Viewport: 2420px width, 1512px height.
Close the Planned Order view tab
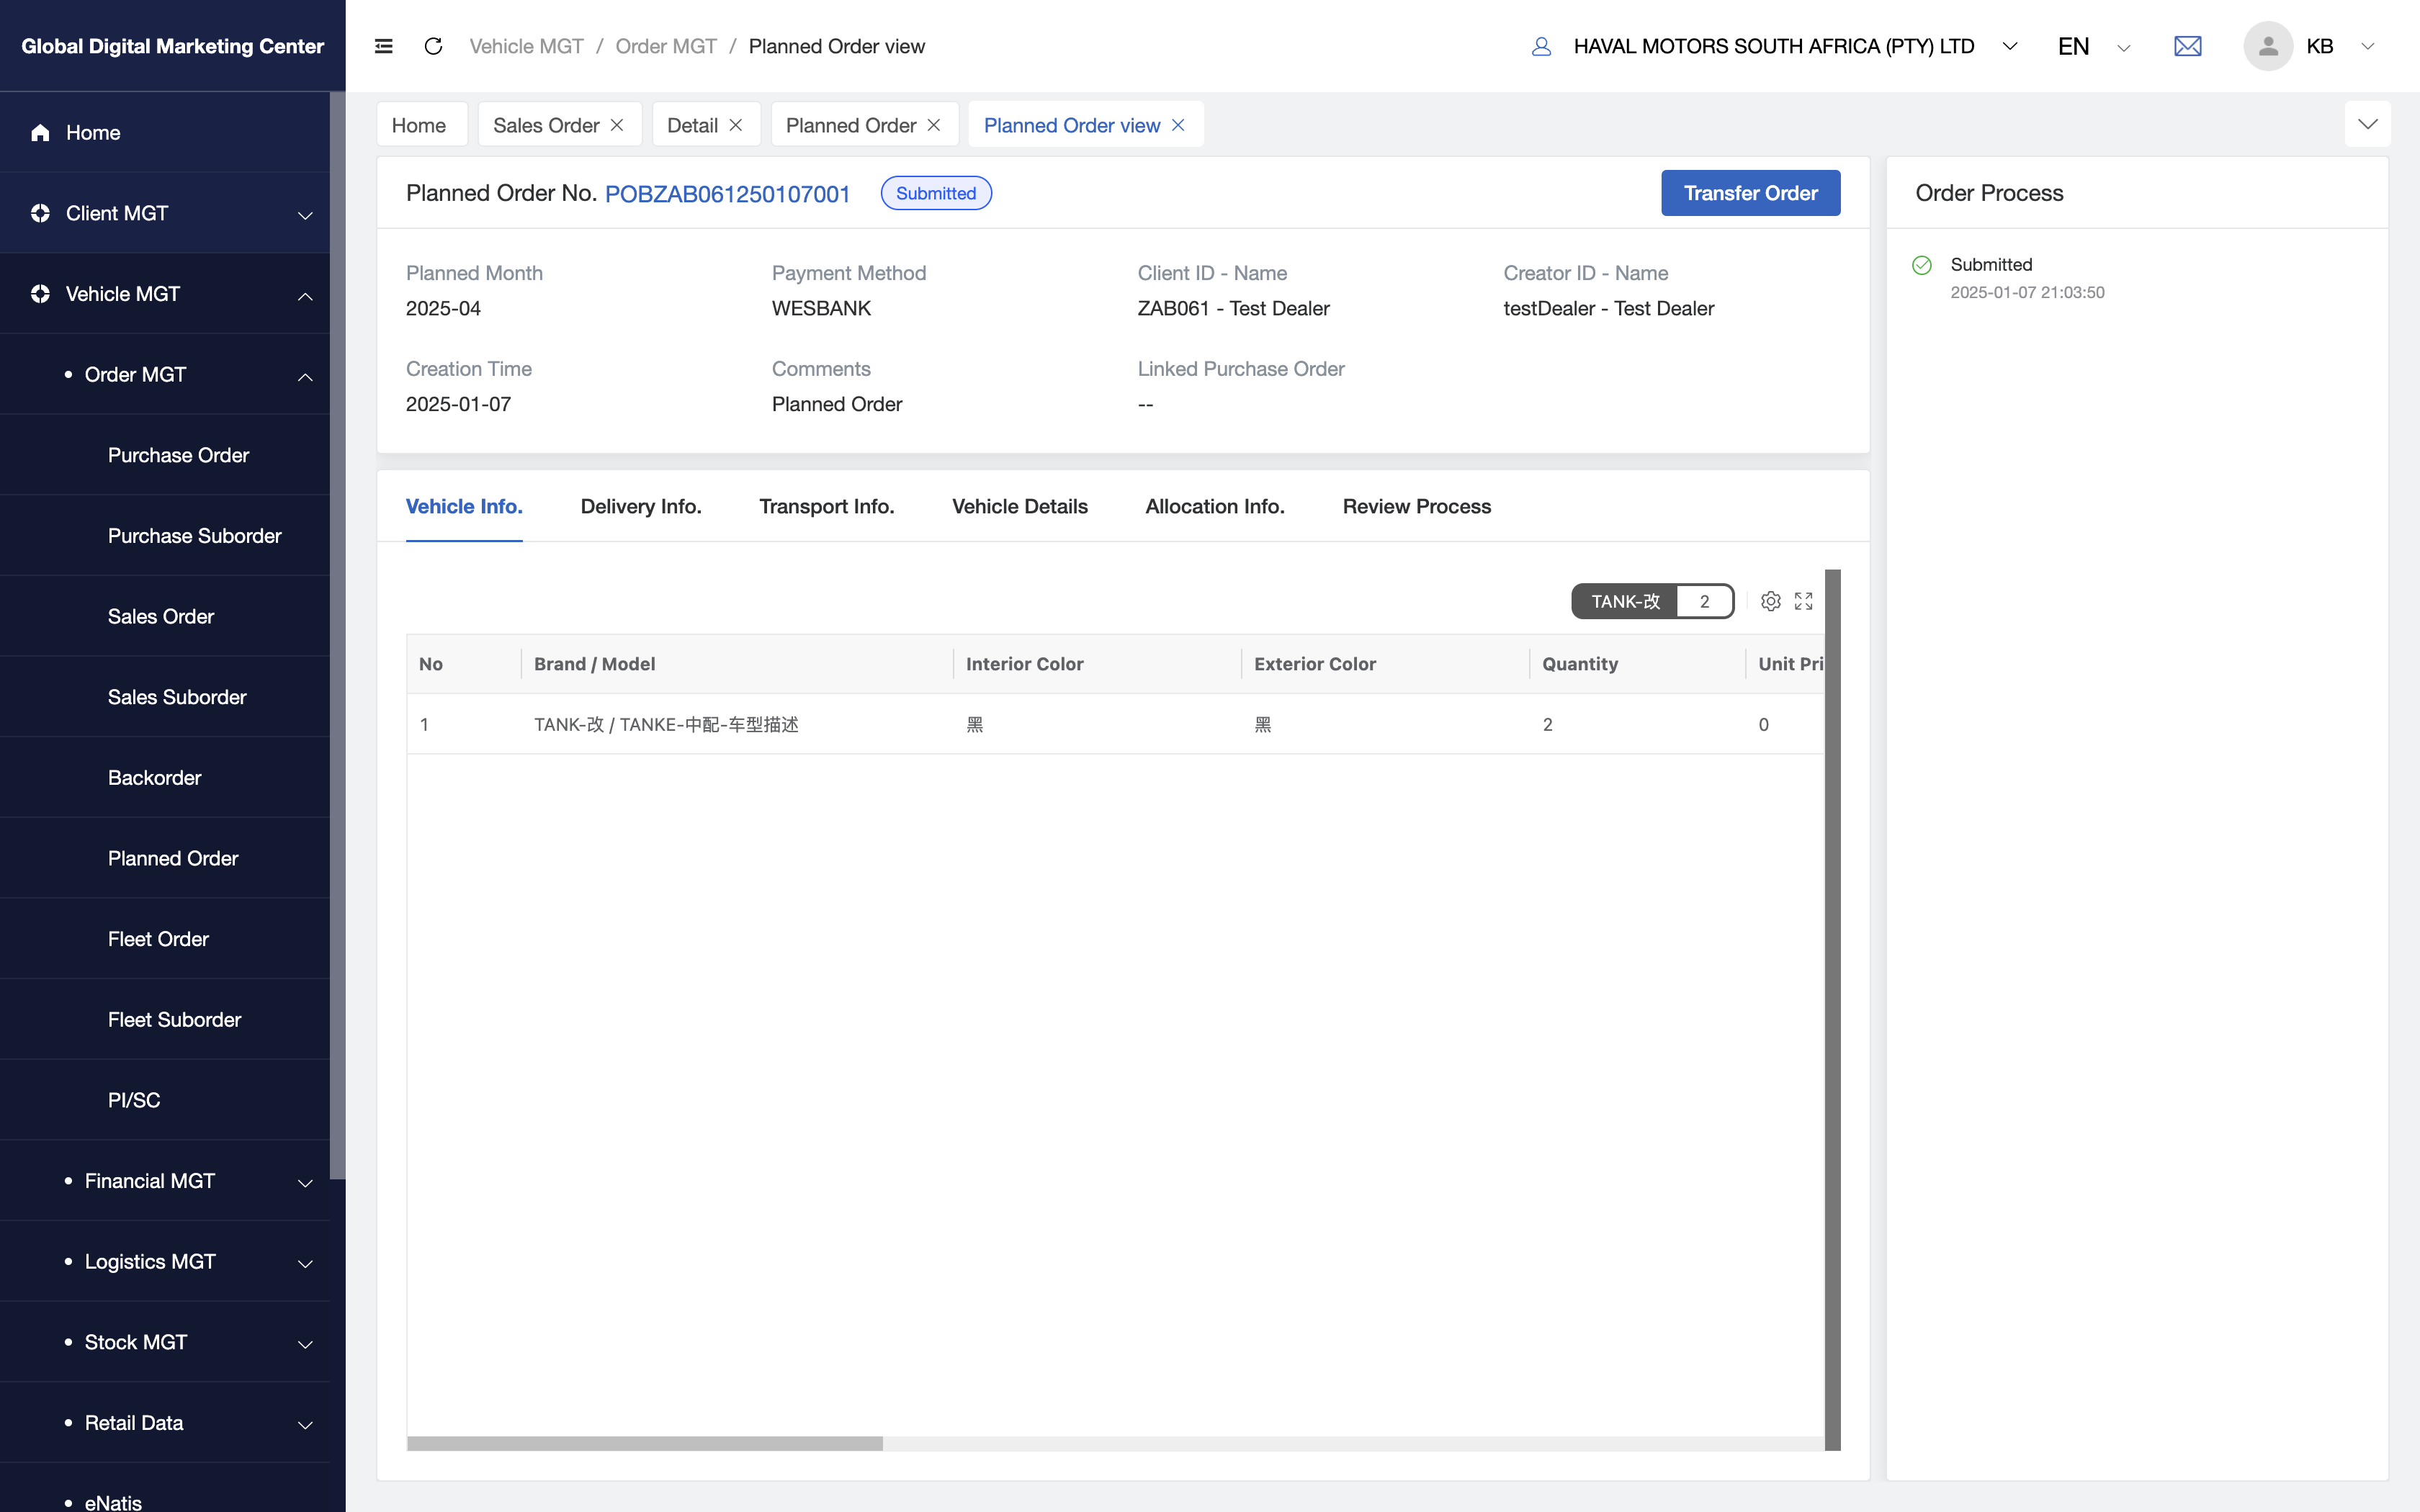pos(1178,125)
